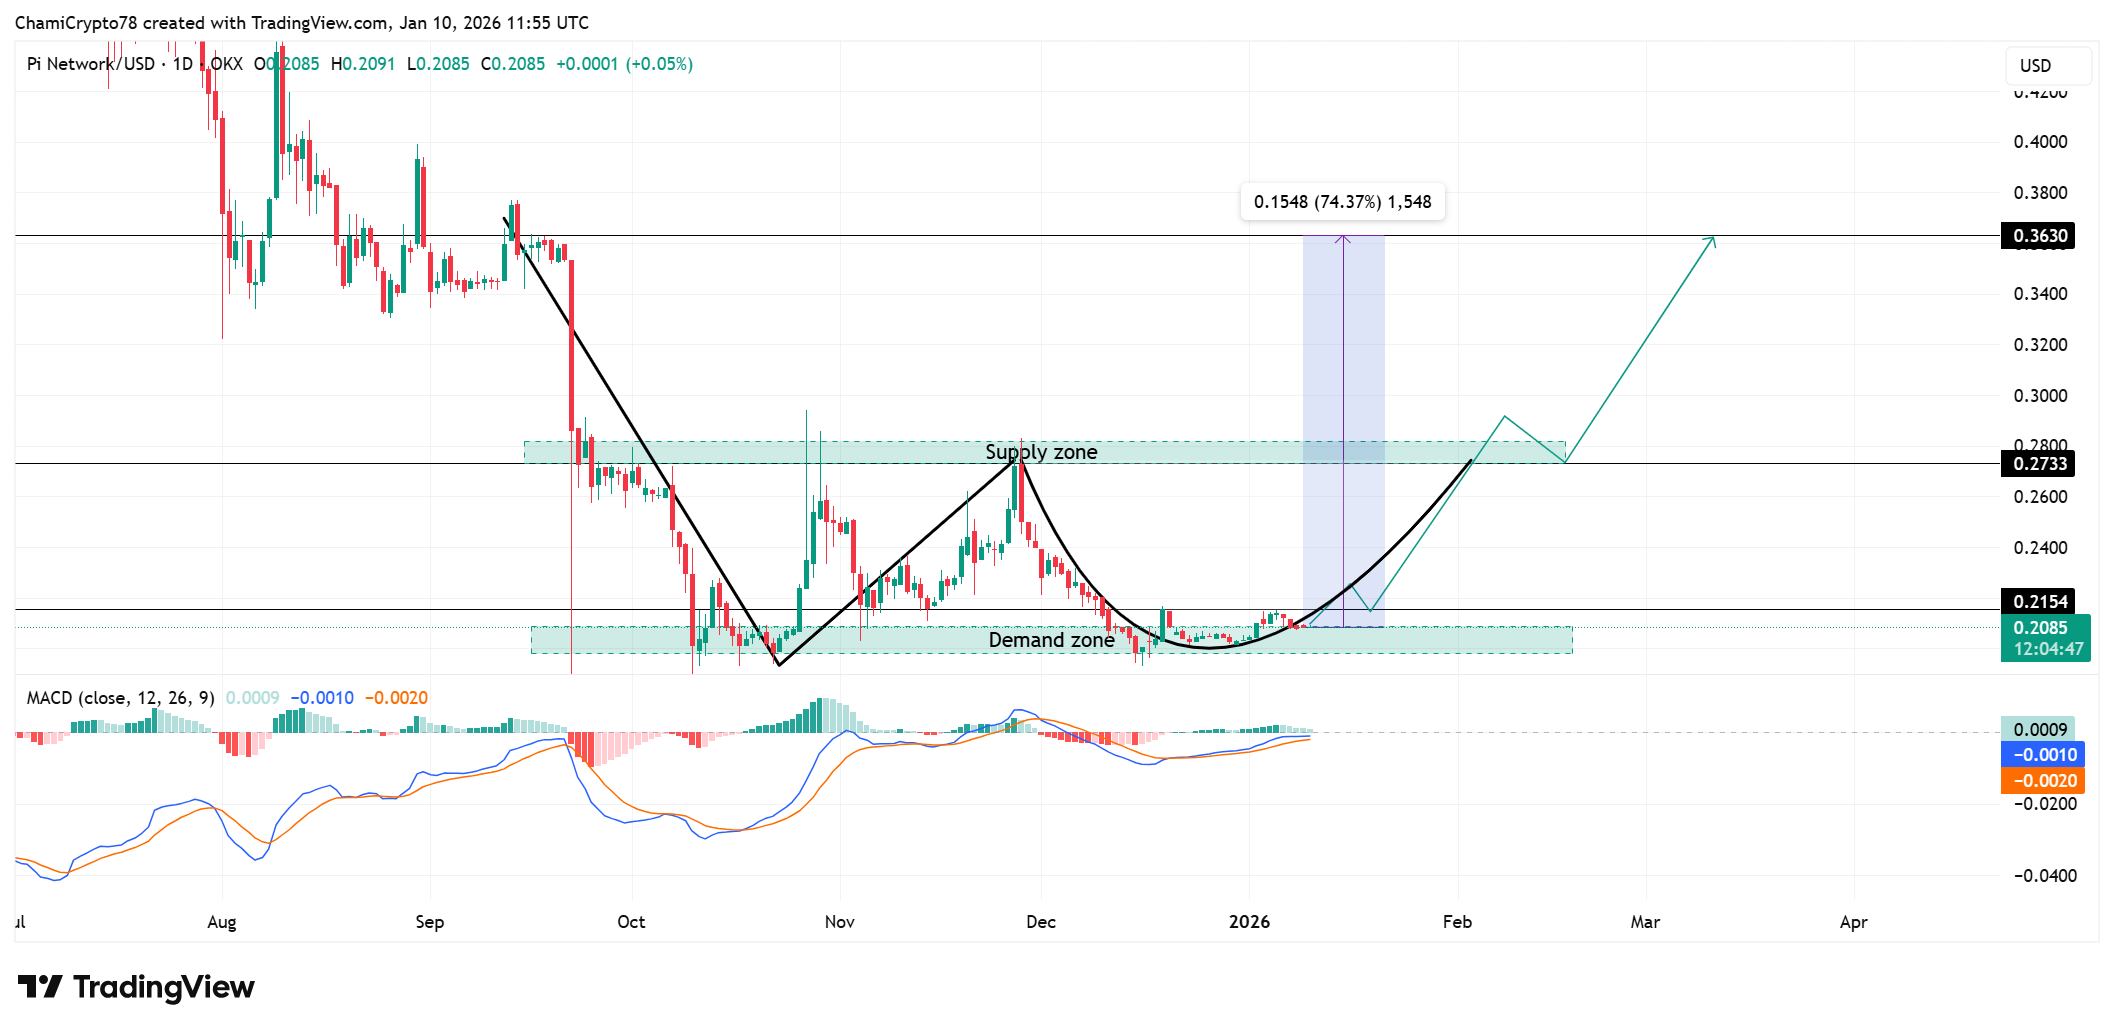Image resolution: width=2114 pixels, height=1032 pixels.
Task: Click the teal 0.0009 MACD histogram value badge
Action: (x=2043, y=728)
